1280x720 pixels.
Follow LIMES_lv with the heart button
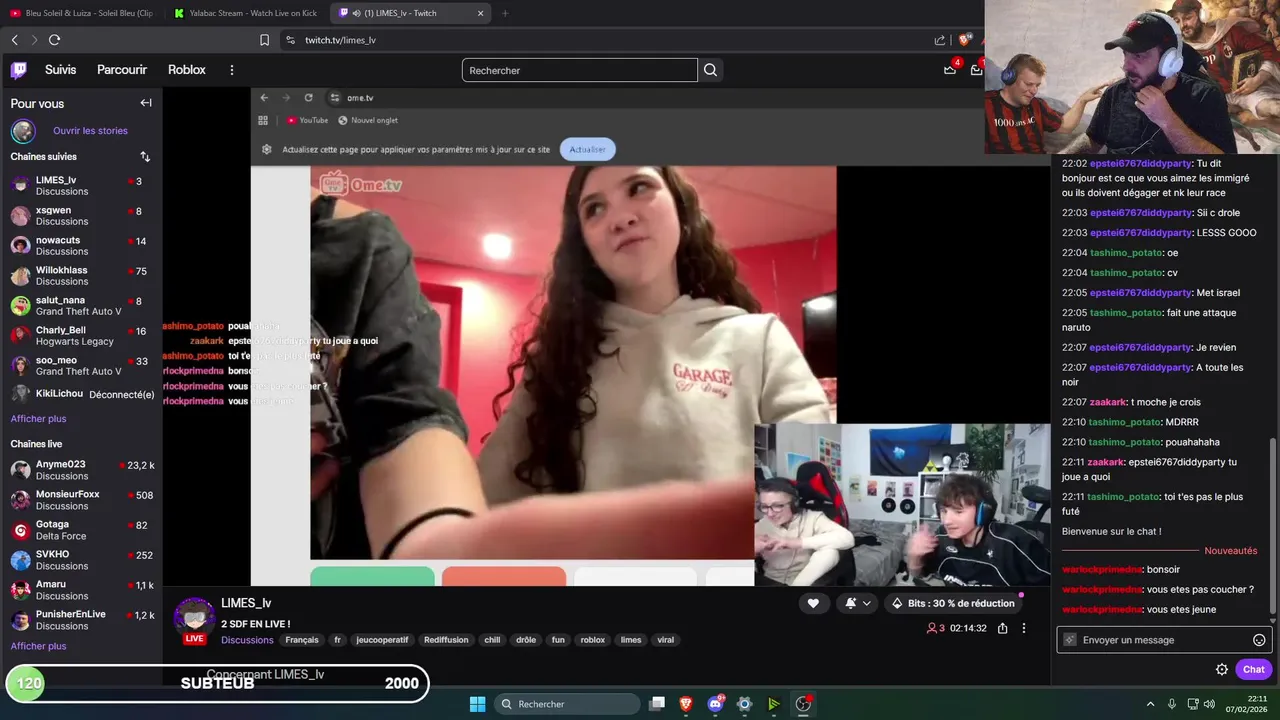(813, 603)
